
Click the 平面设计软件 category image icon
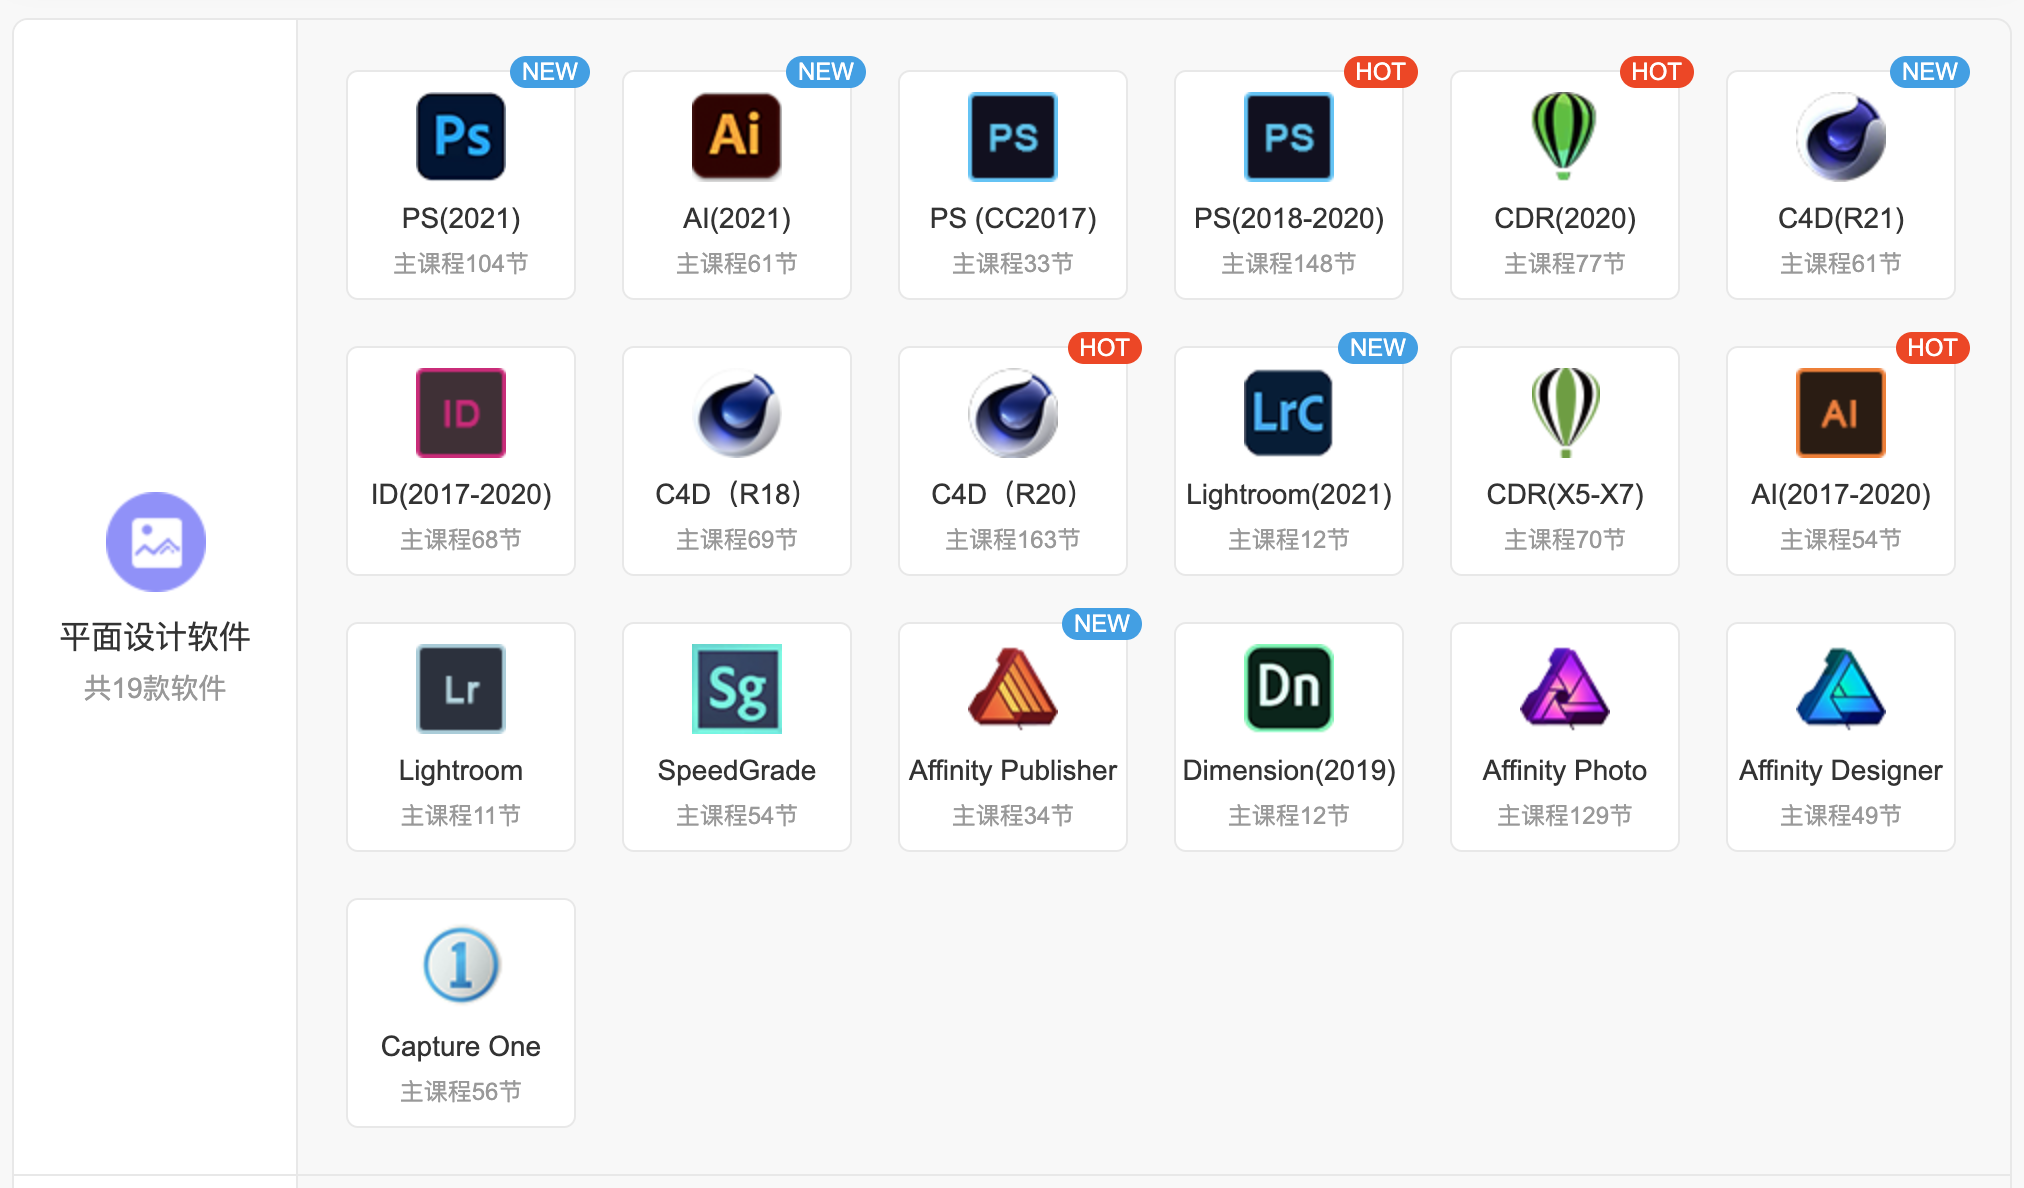156,542
